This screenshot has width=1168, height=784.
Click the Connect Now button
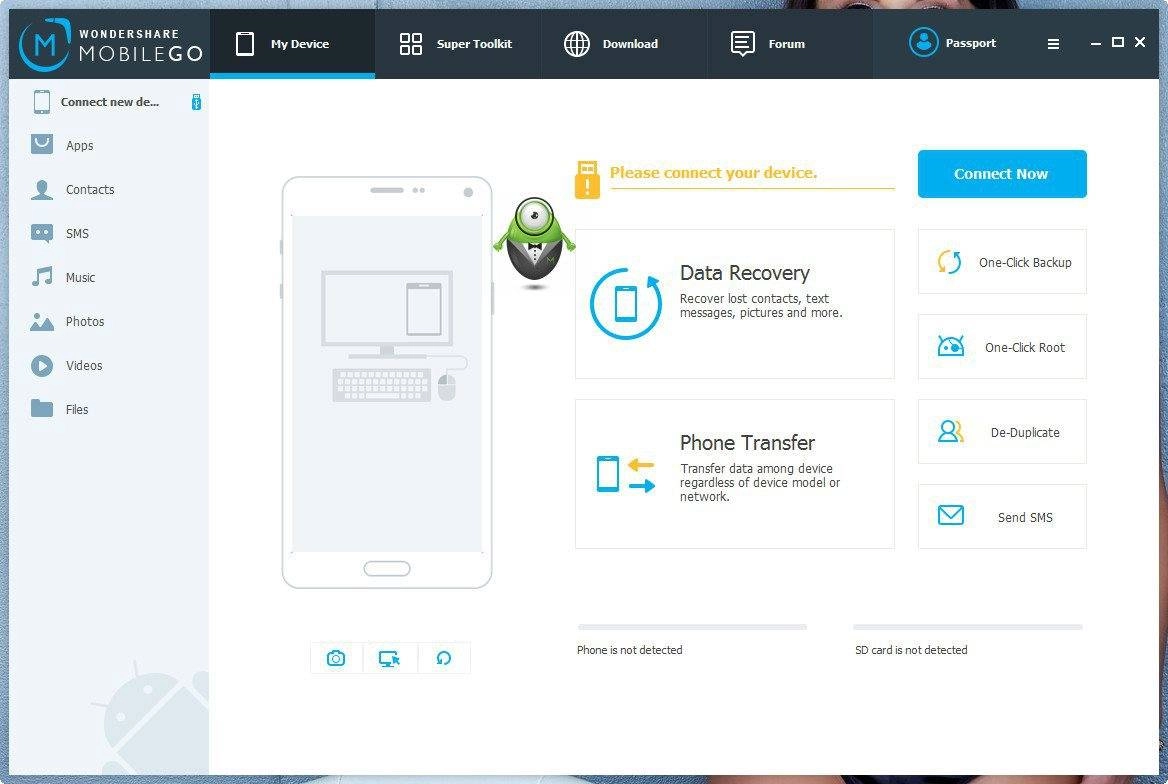(x=1002, y=174)
